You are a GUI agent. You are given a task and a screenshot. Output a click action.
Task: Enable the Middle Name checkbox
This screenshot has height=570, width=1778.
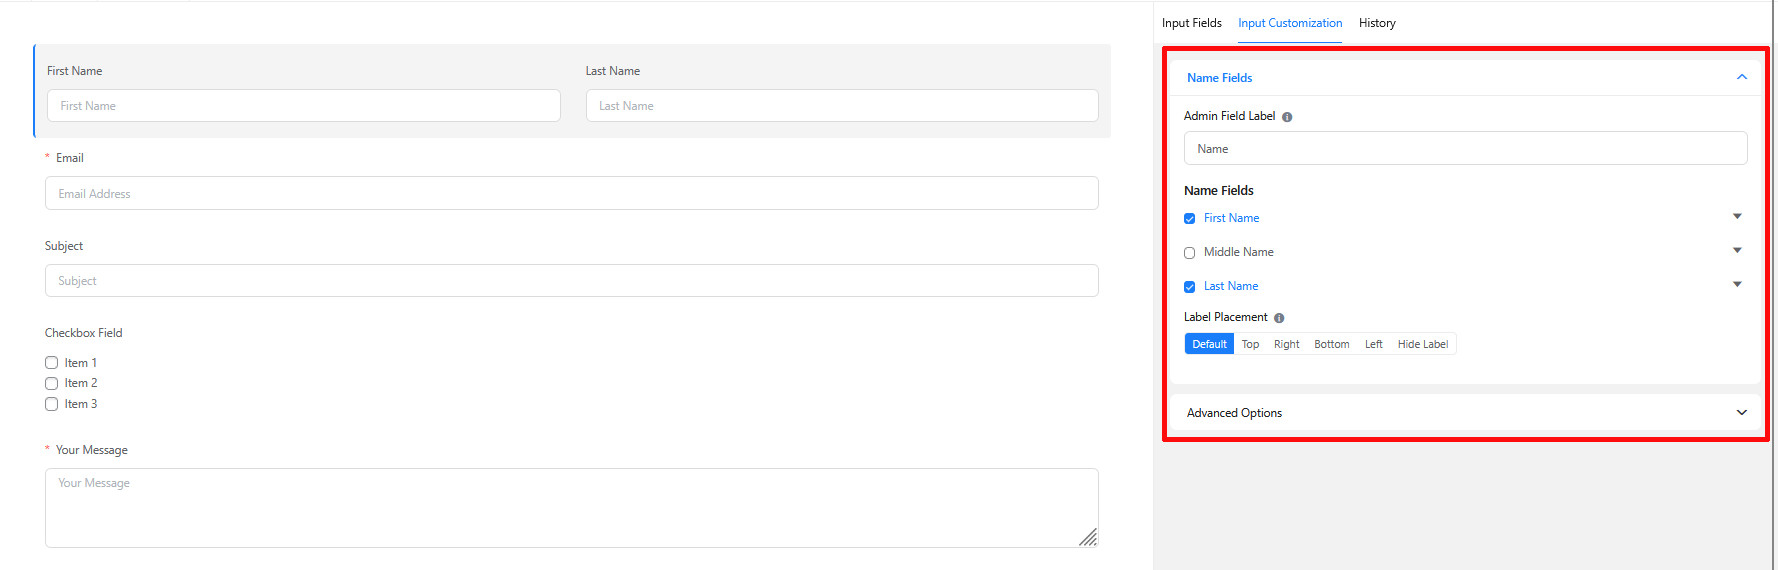(1189, 253)
